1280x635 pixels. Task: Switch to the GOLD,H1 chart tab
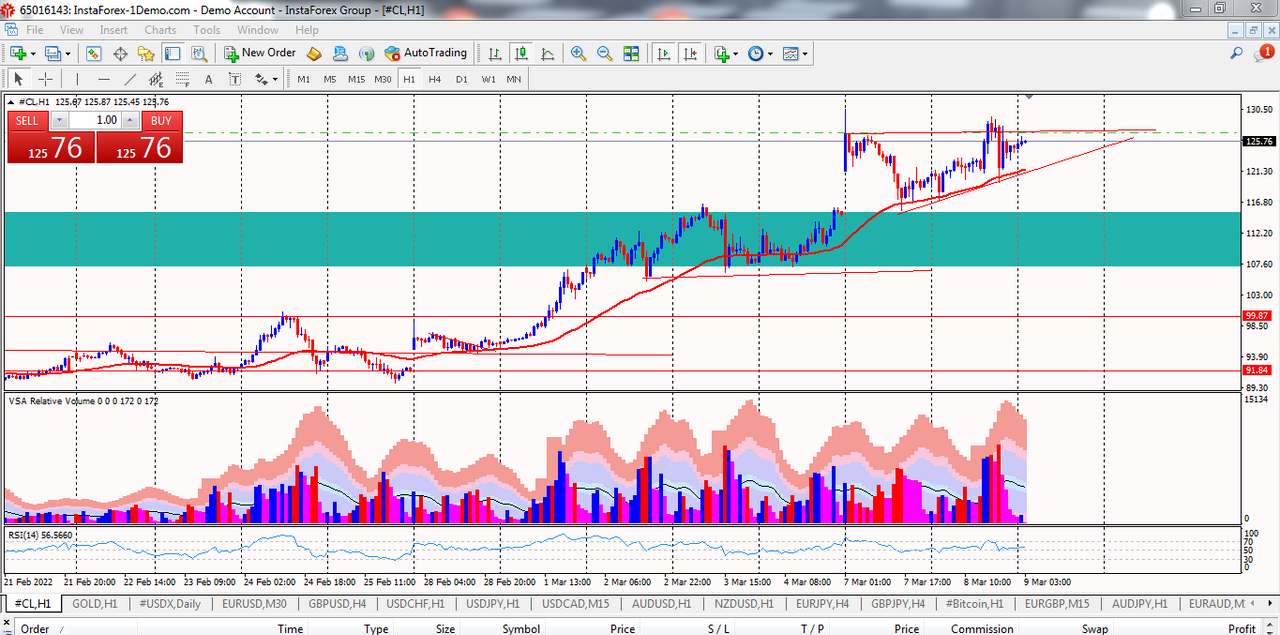pyautogui.click(x=95, y=604)
